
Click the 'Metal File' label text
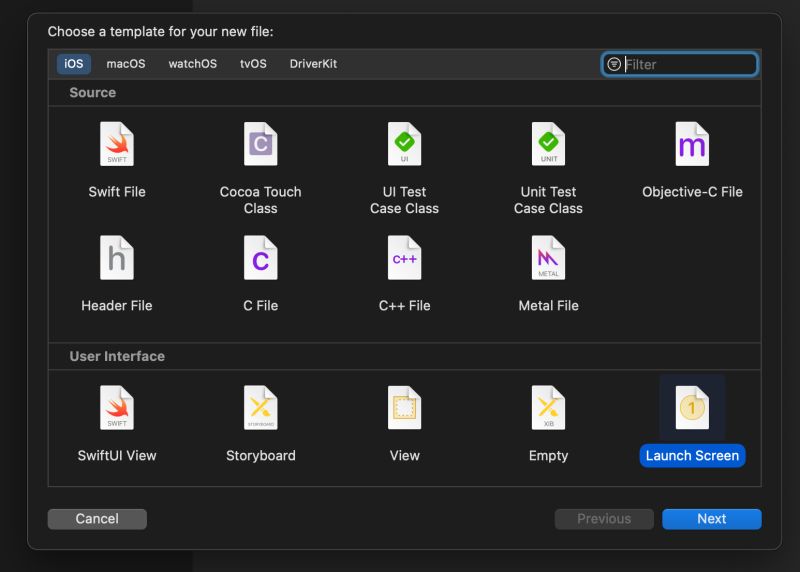coord(548,306)
